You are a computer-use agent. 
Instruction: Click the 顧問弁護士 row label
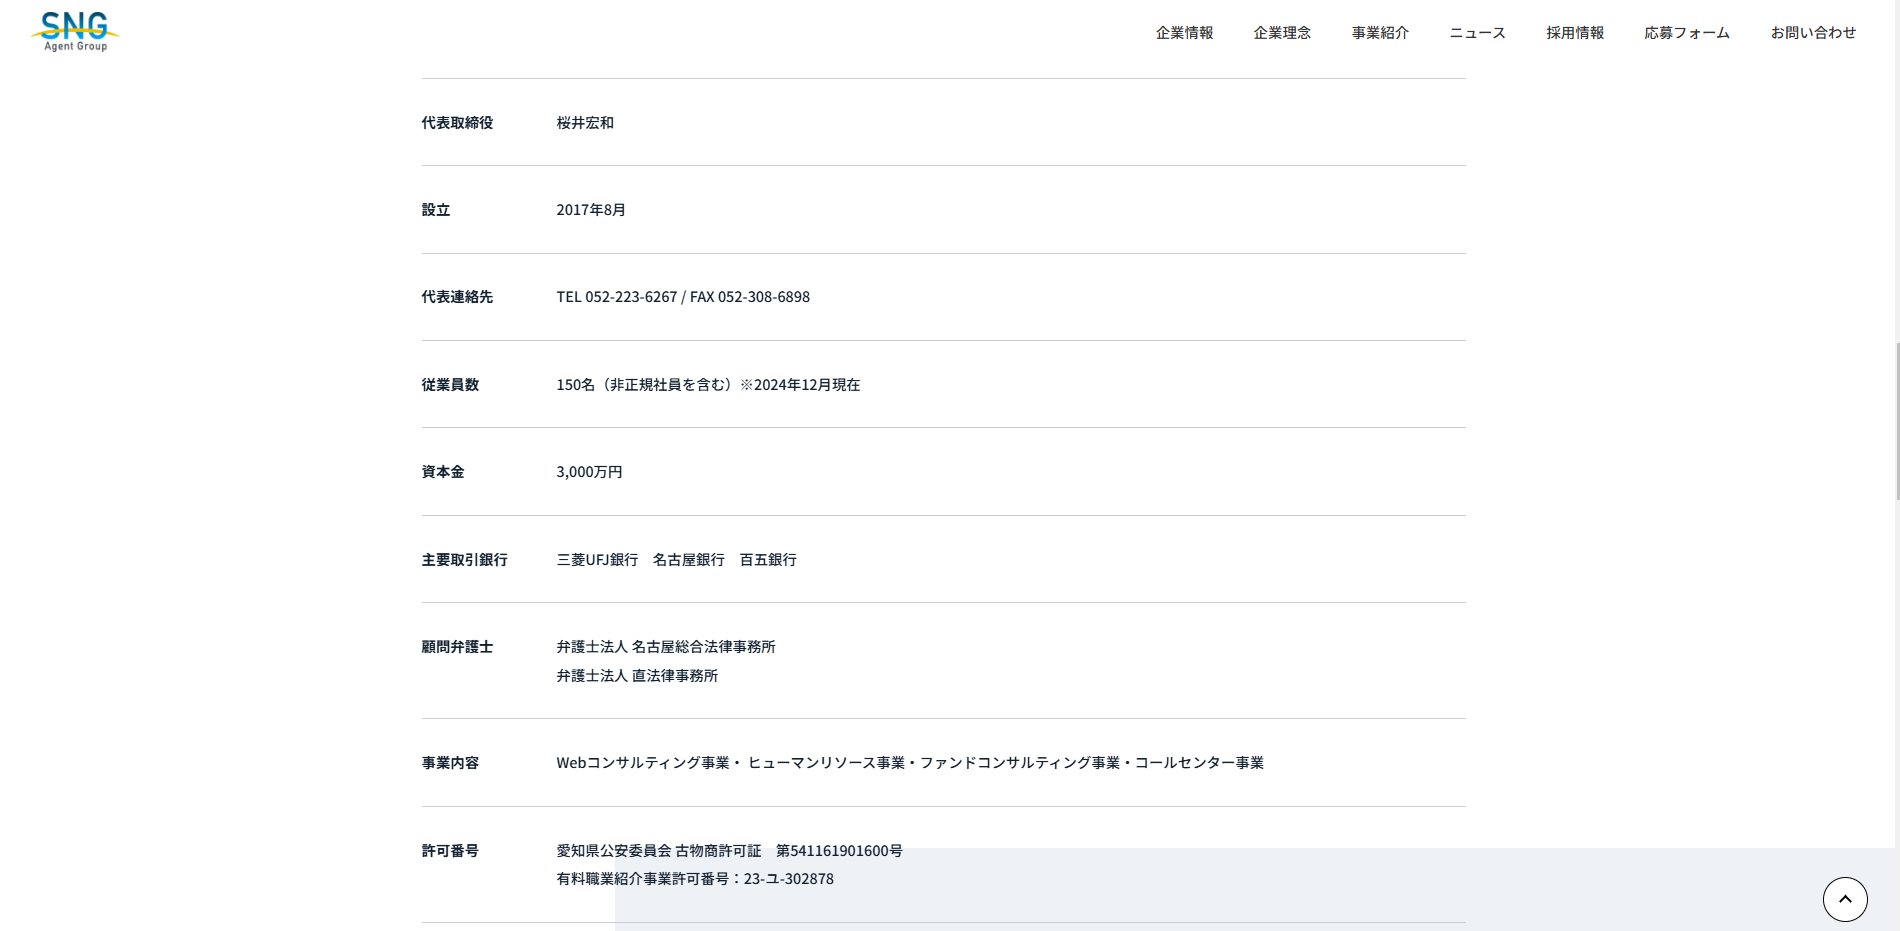(457, 647)
